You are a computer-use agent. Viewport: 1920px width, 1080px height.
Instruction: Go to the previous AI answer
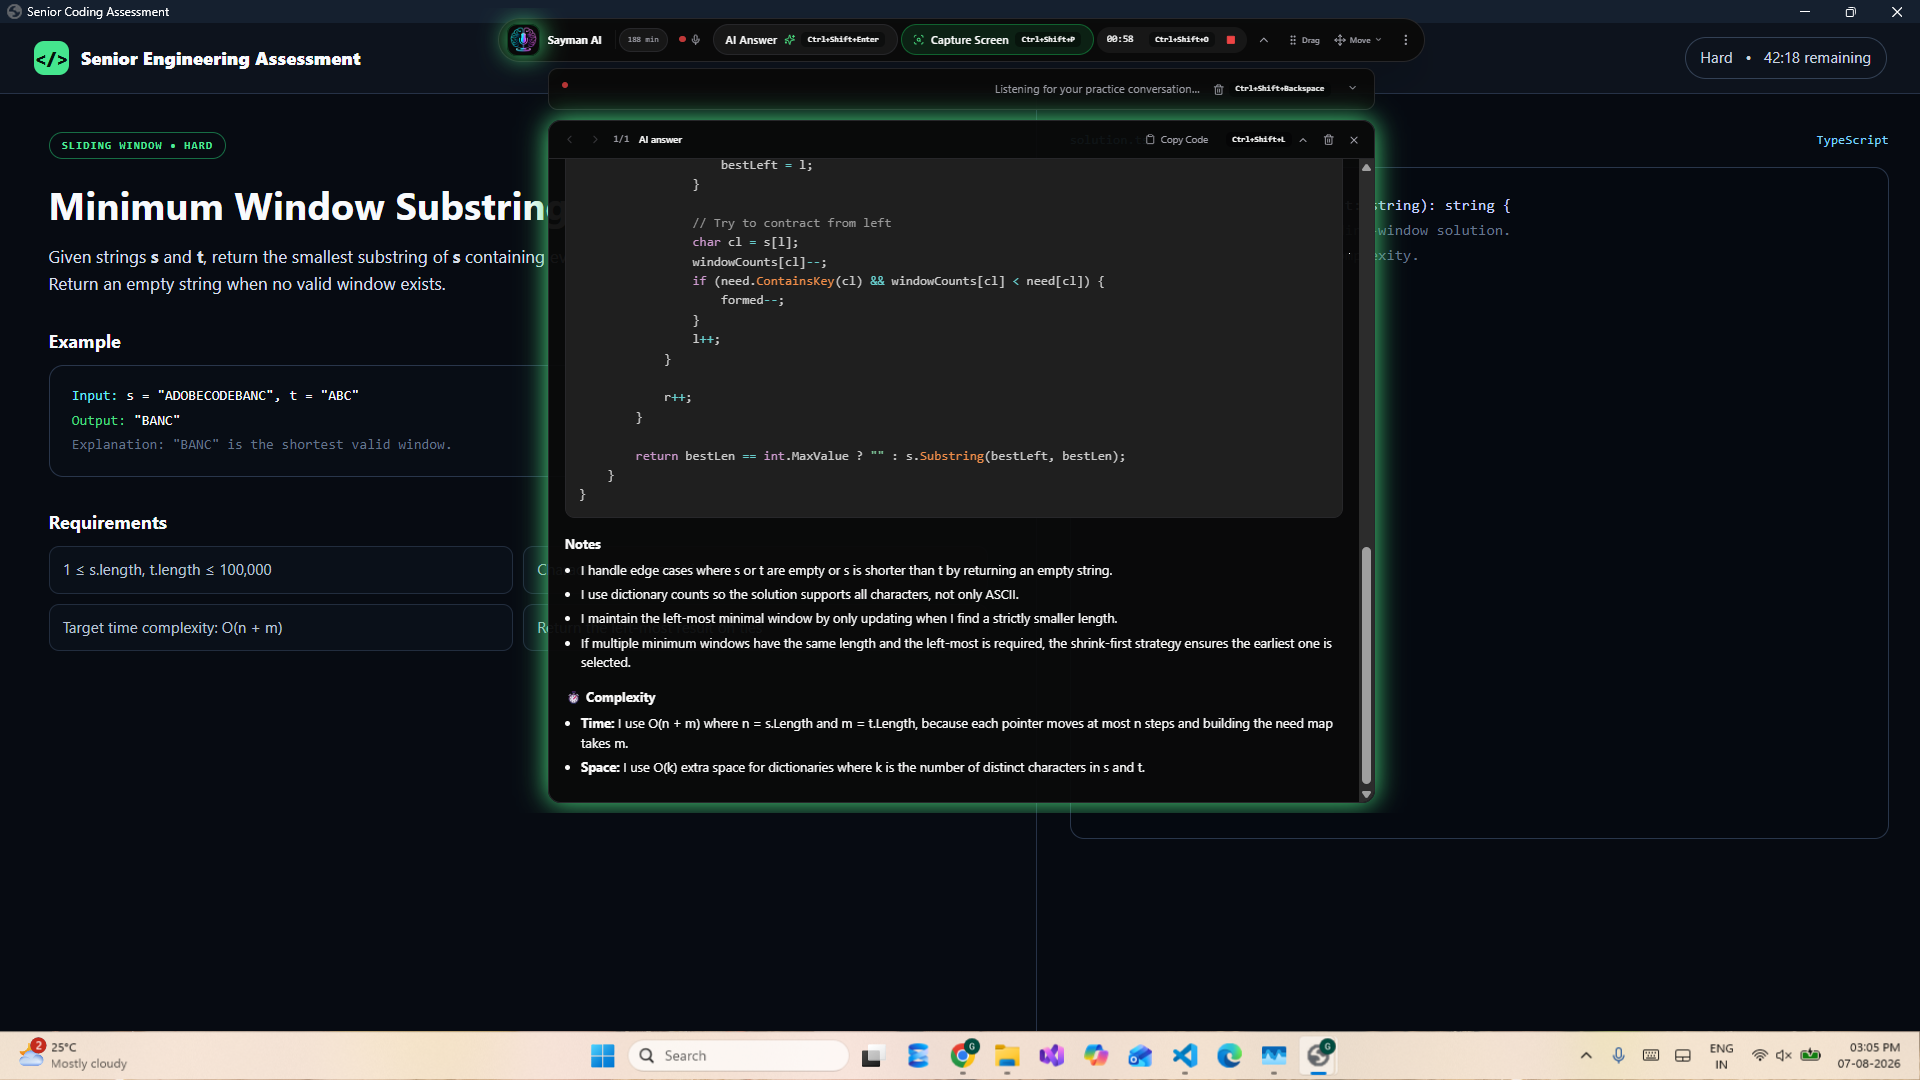pos(570,140)
